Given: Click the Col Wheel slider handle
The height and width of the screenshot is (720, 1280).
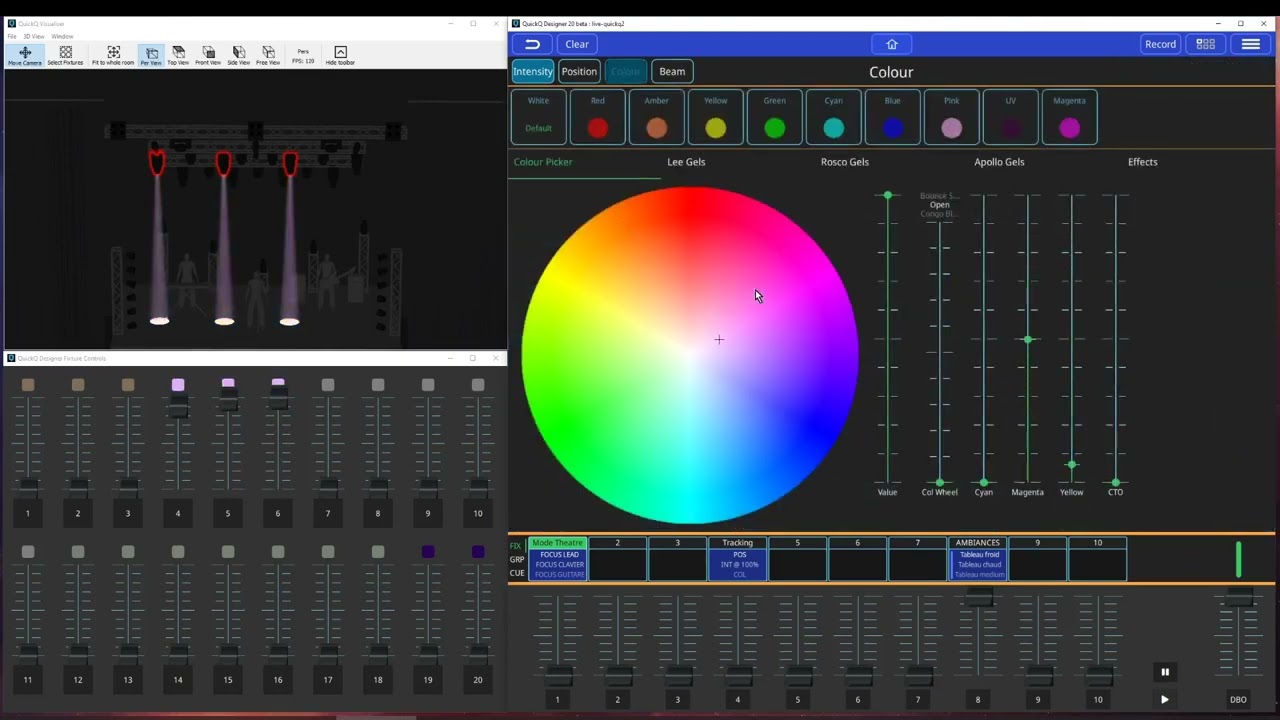Looking at the screenshot, I should click(939, 483).
